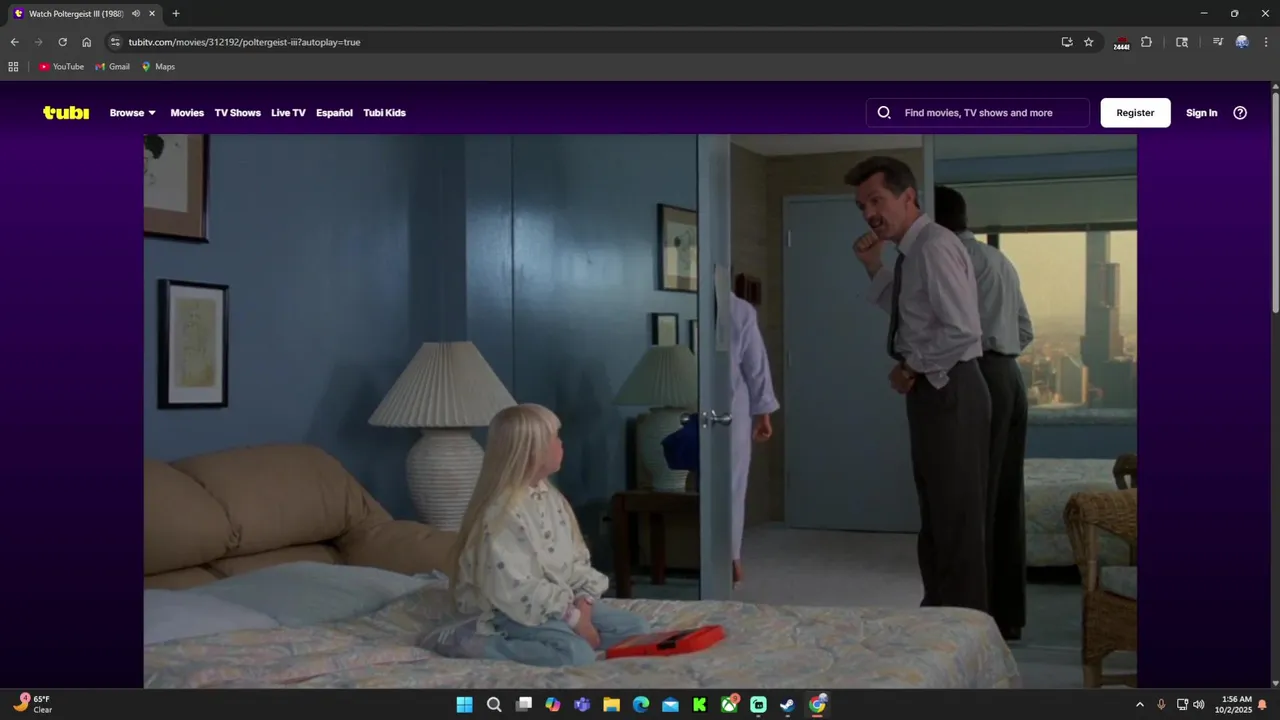
Task: Open the YouTube bookmark
Action: (x=61, y=67)
